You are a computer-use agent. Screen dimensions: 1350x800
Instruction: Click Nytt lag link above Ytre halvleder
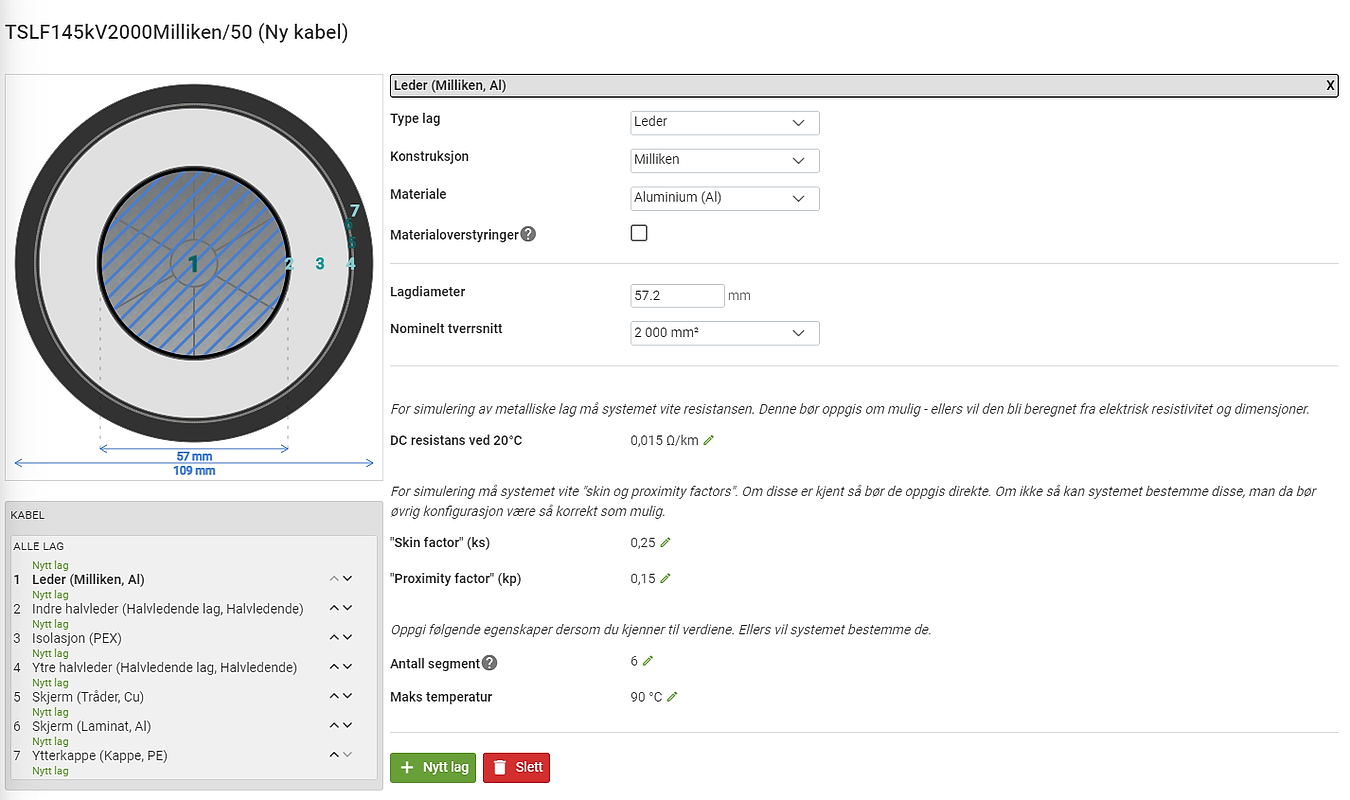click(50, 653)
